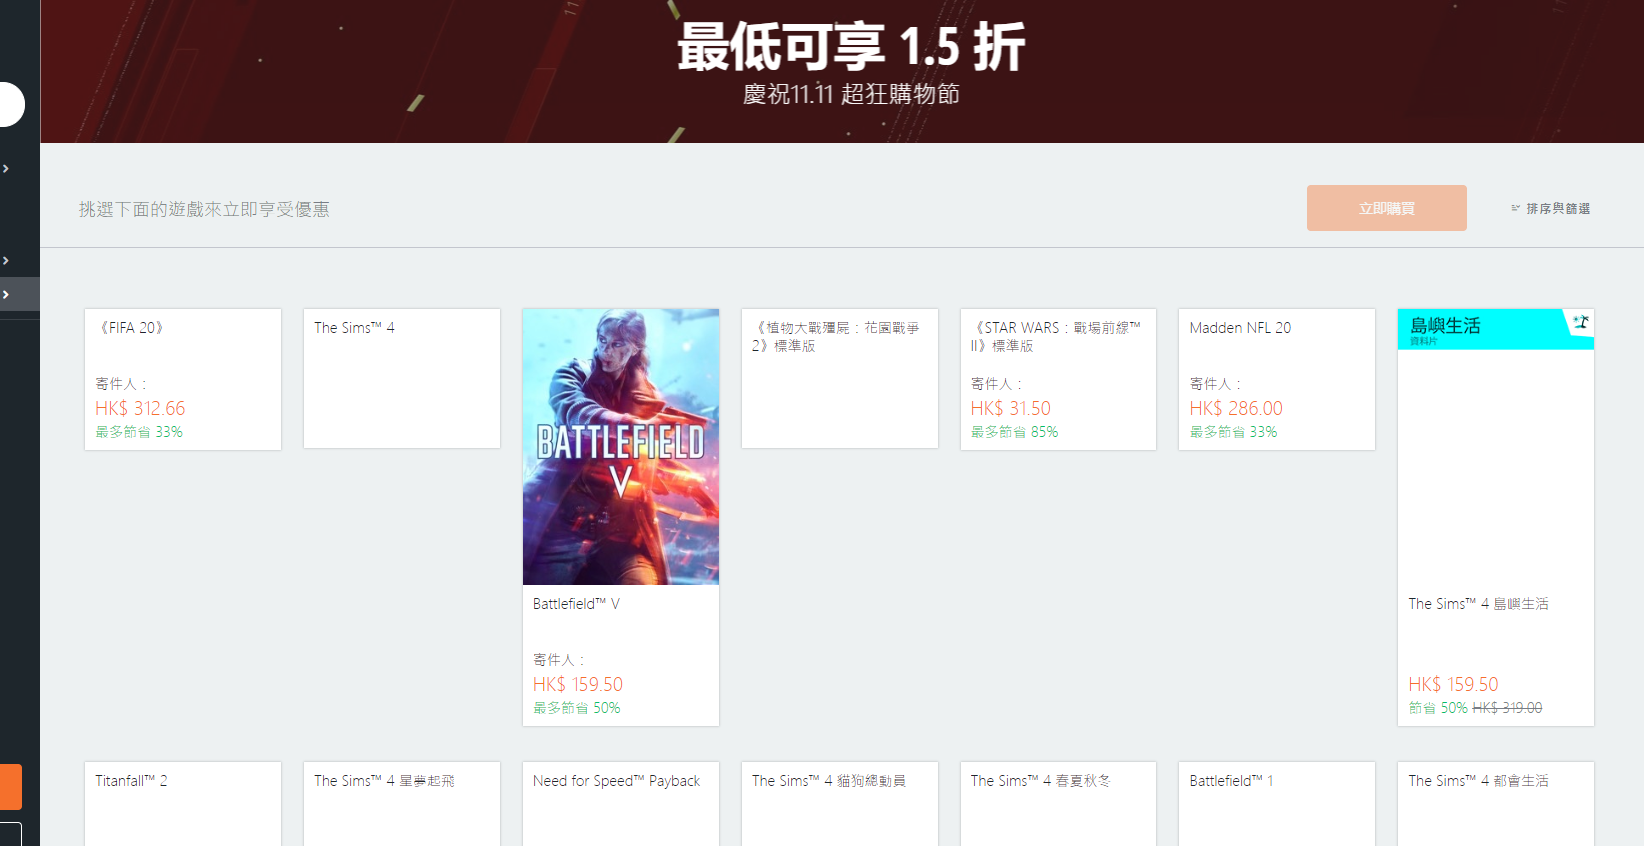Click the sort and filter icon
1644x846 pixels.
pos(1515,208)
